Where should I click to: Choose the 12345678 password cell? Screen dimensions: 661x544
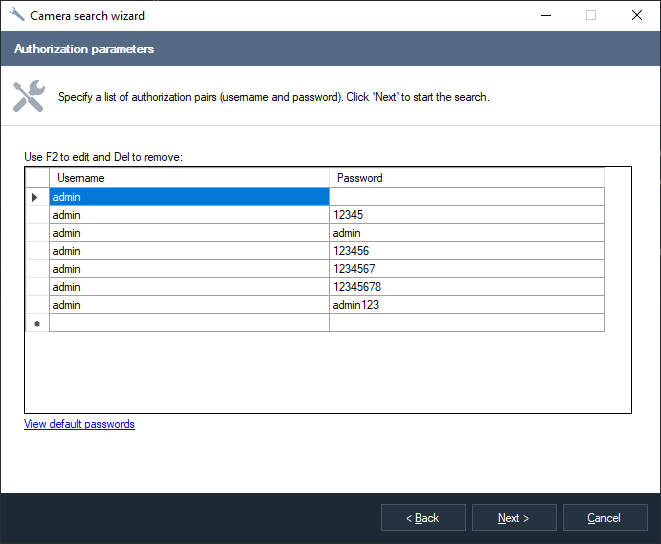(x=466, y=287)
